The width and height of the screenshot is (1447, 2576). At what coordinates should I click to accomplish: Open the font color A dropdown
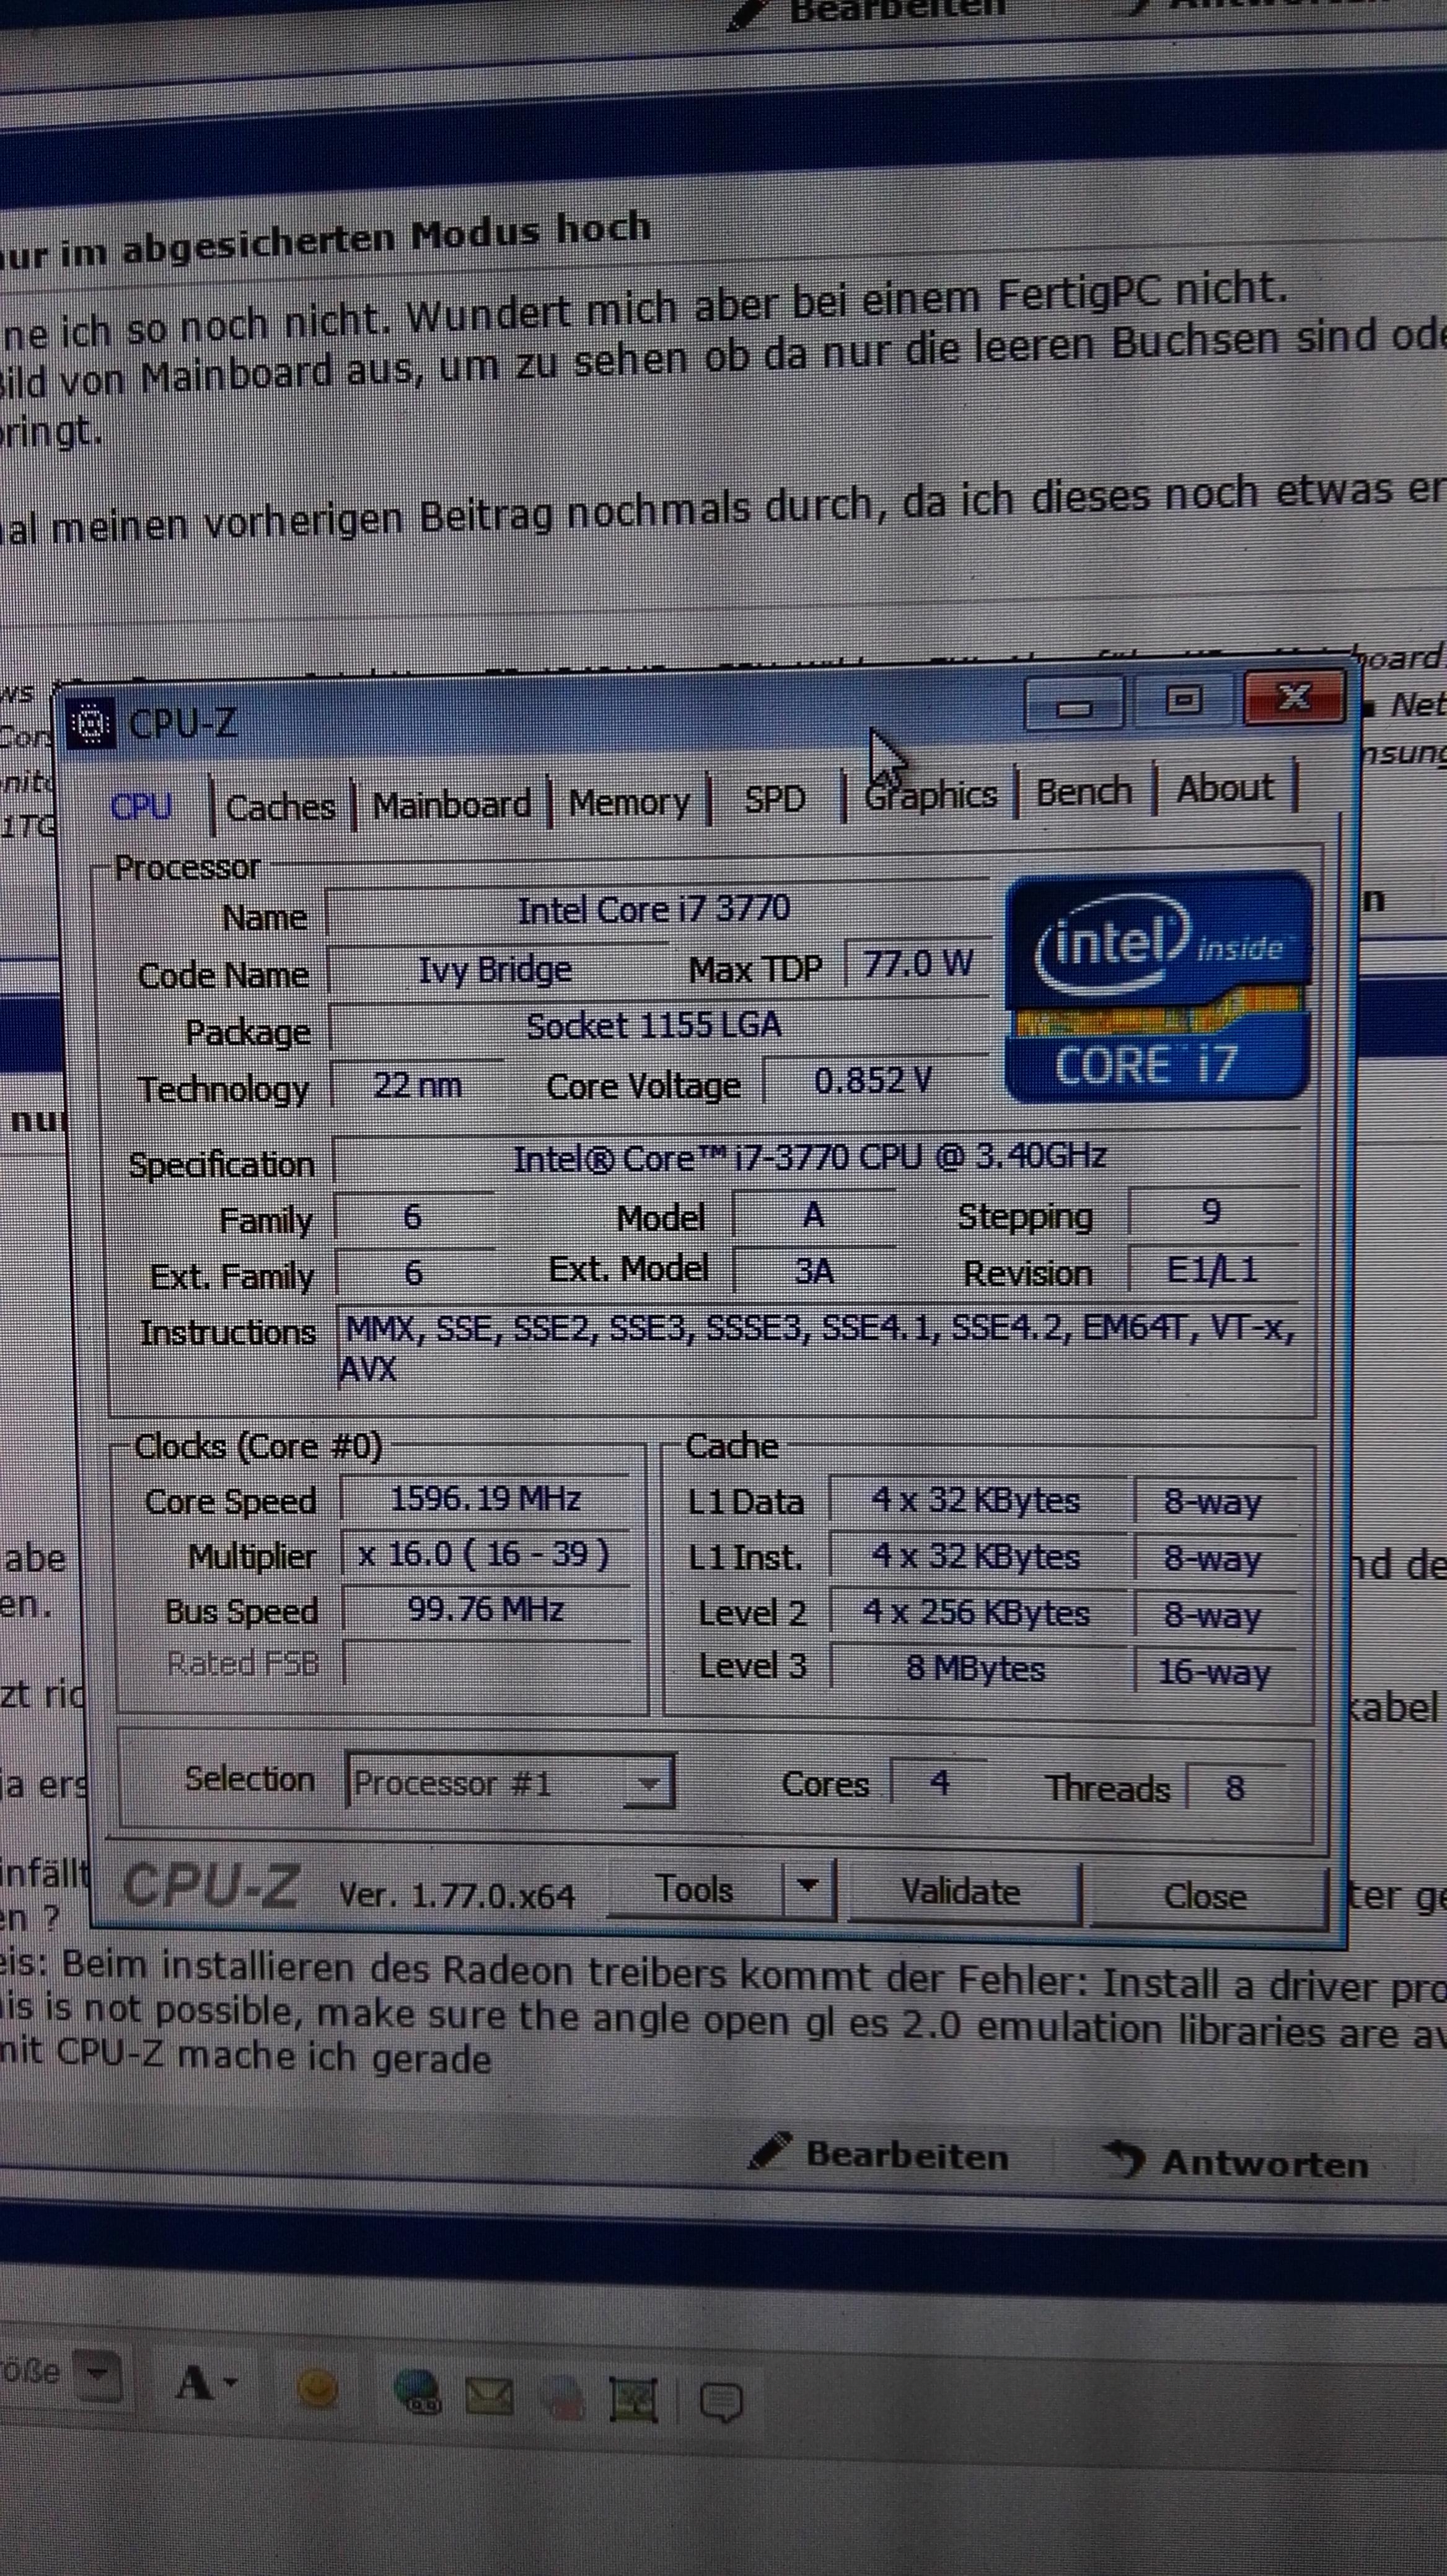pyautogui.click(x=206, y=2383)
